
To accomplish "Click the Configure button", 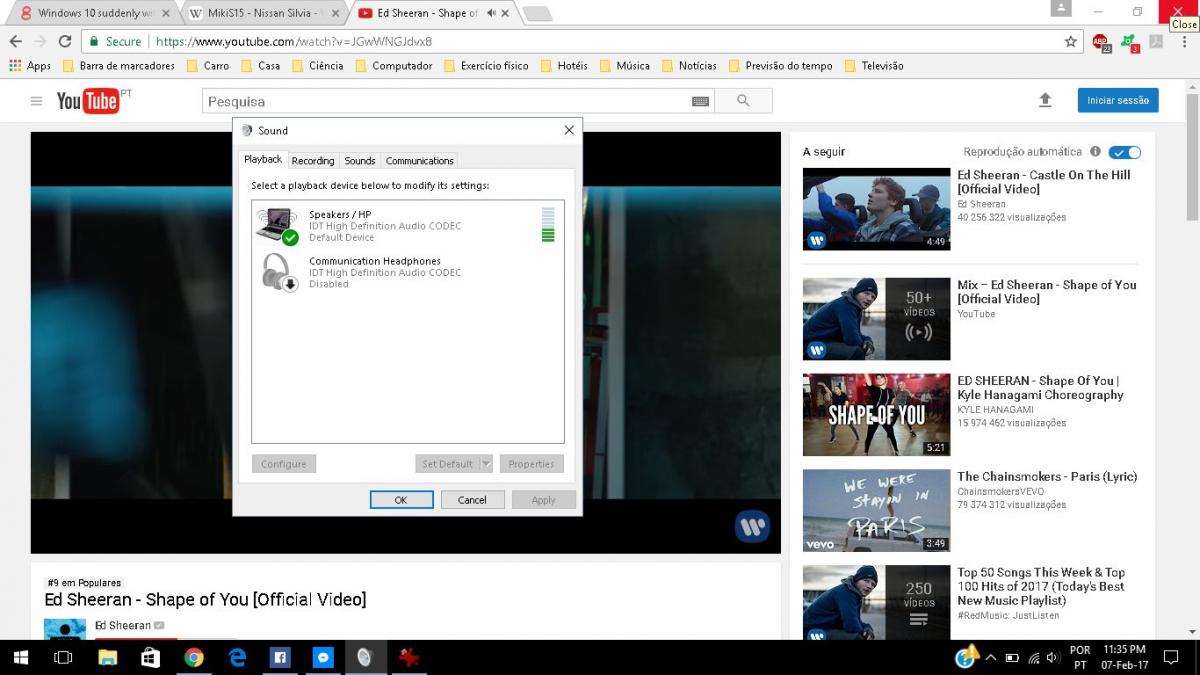I will coord(284,464).
